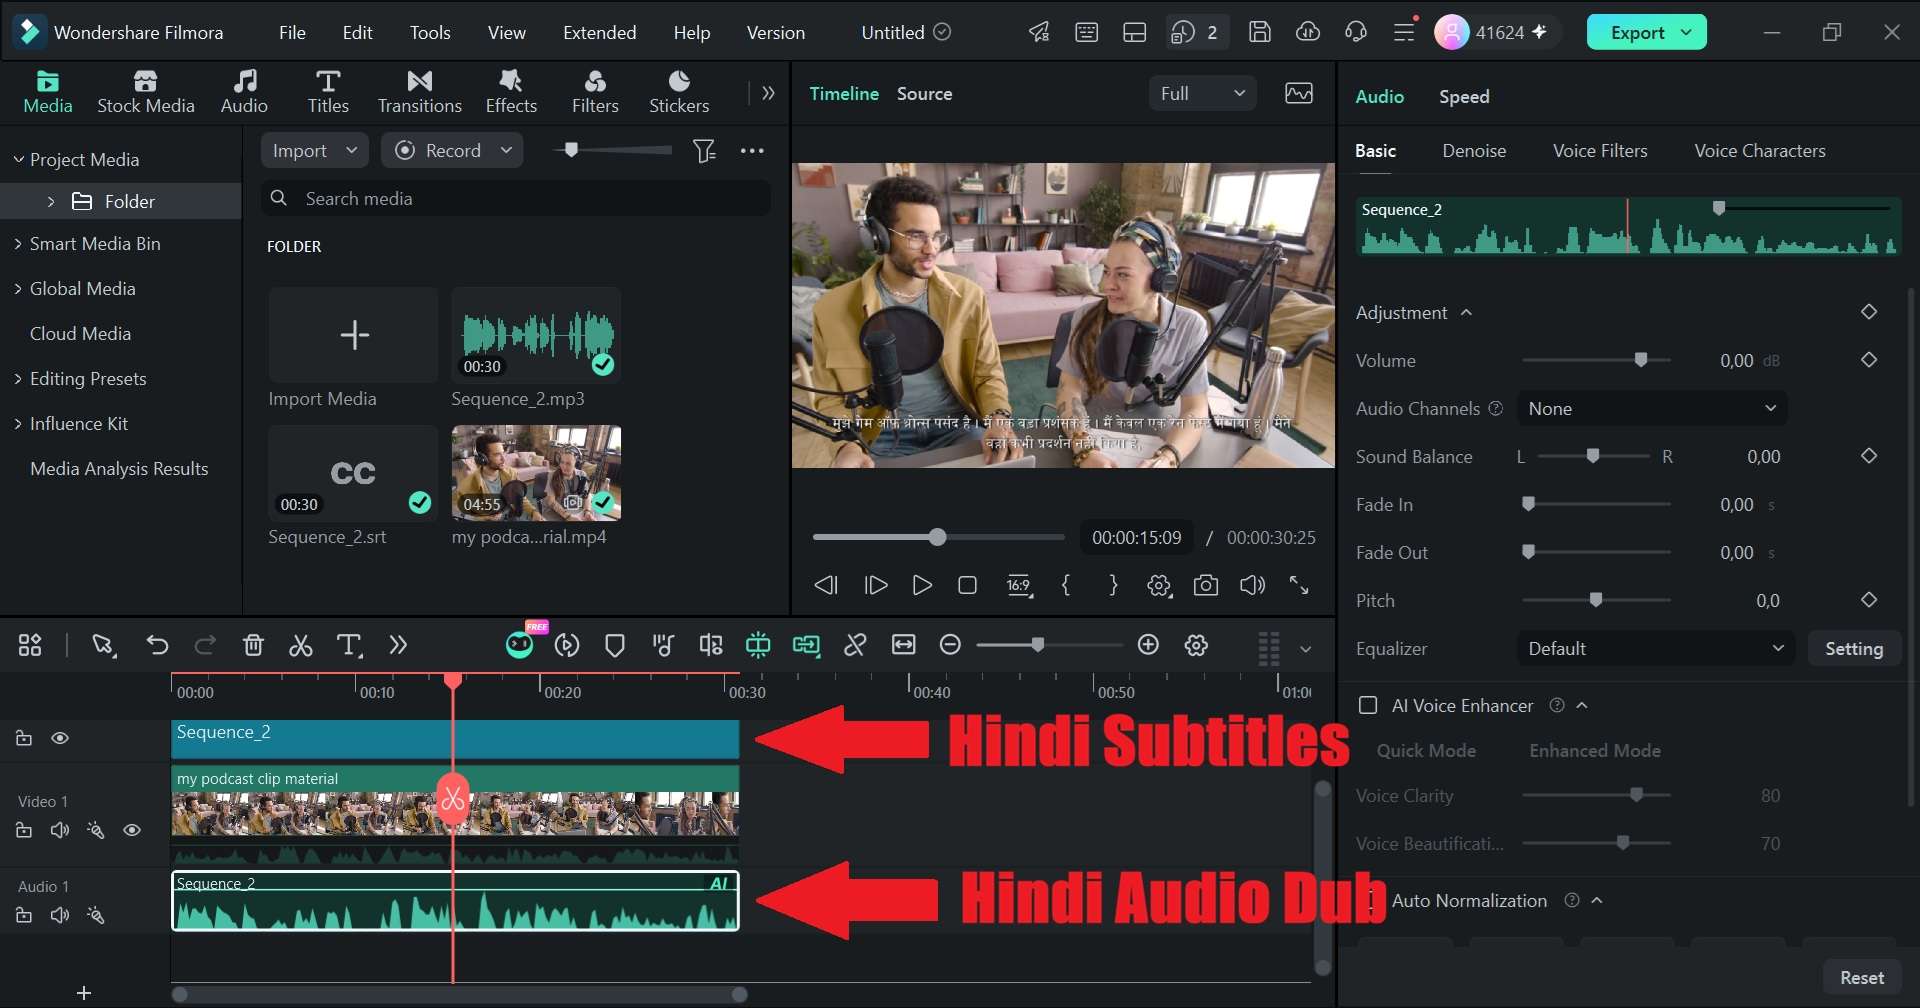Open the Effects panel
This screenshot has width=1920, height=1008.
[x=511, y=92]
